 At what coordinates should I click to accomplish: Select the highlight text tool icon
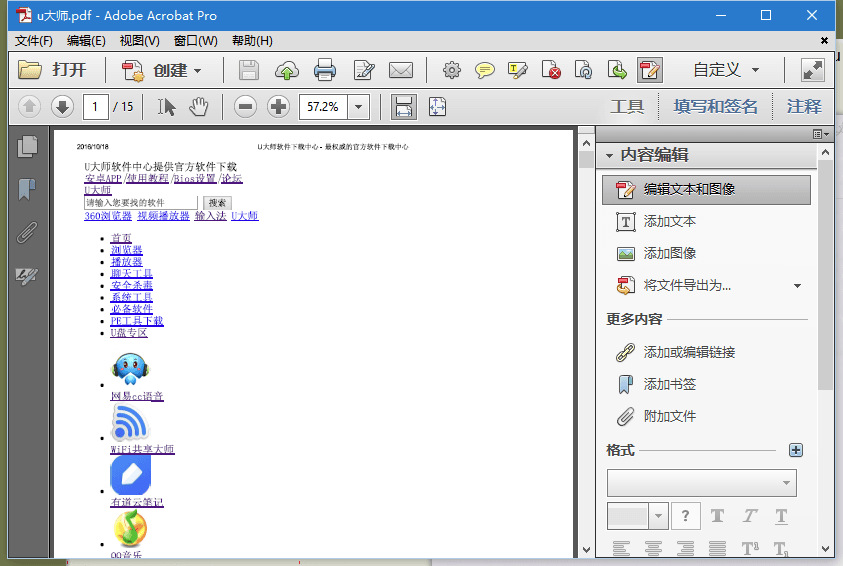point(517,70)
